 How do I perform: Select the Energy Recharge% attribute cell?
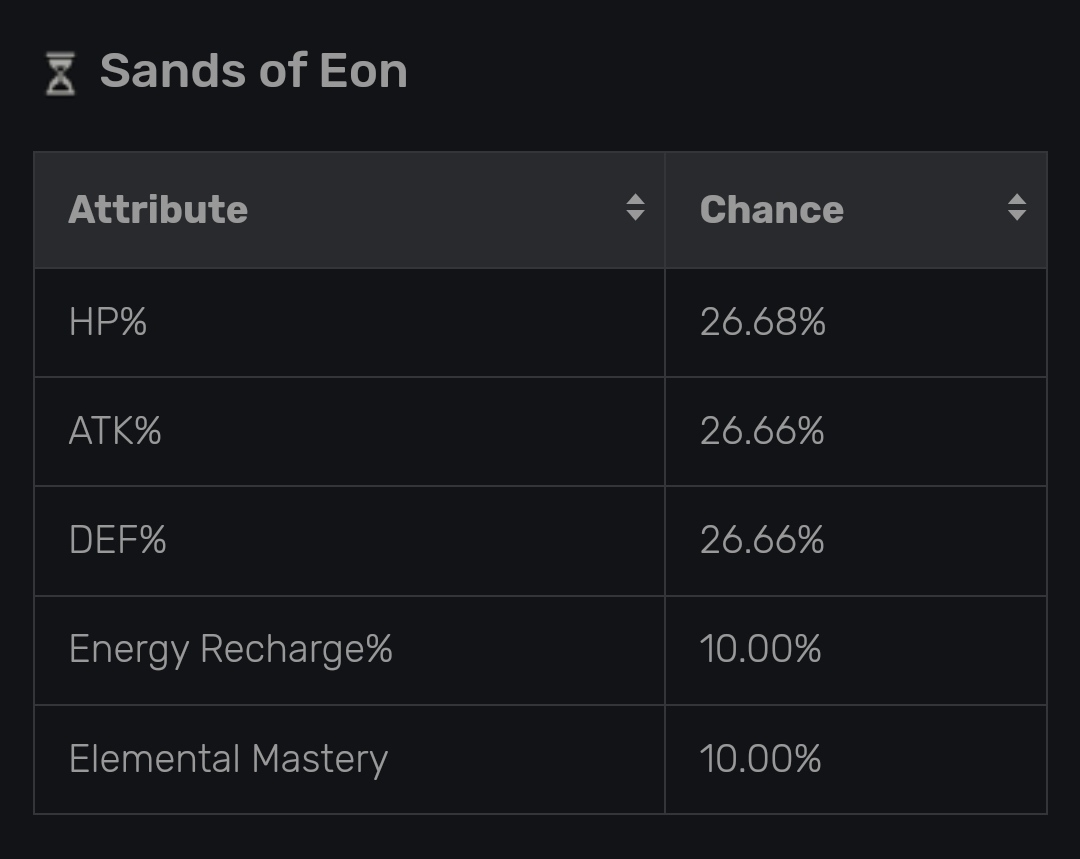(x=230, y=650)
